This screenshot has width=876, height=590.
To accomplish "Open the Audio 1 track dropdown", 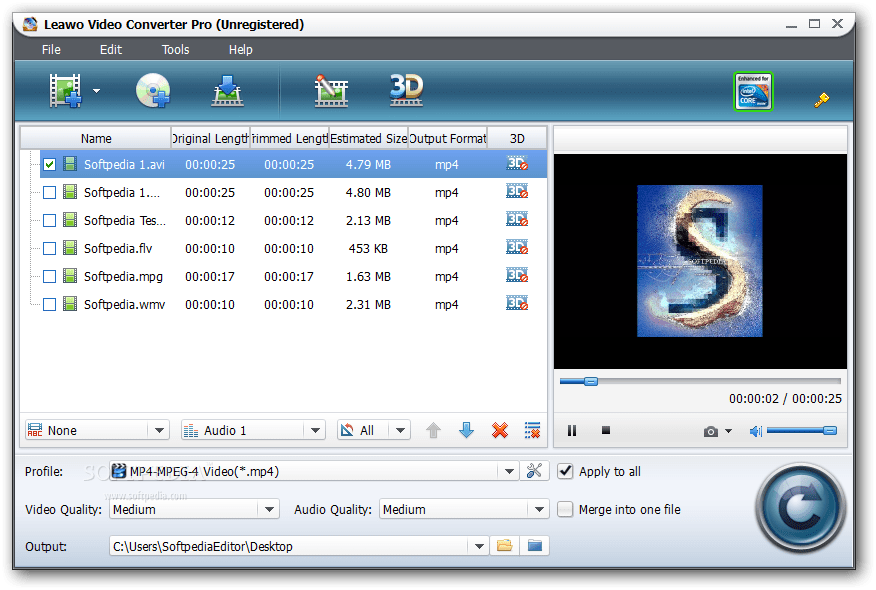I will click(x=250, y=429).
